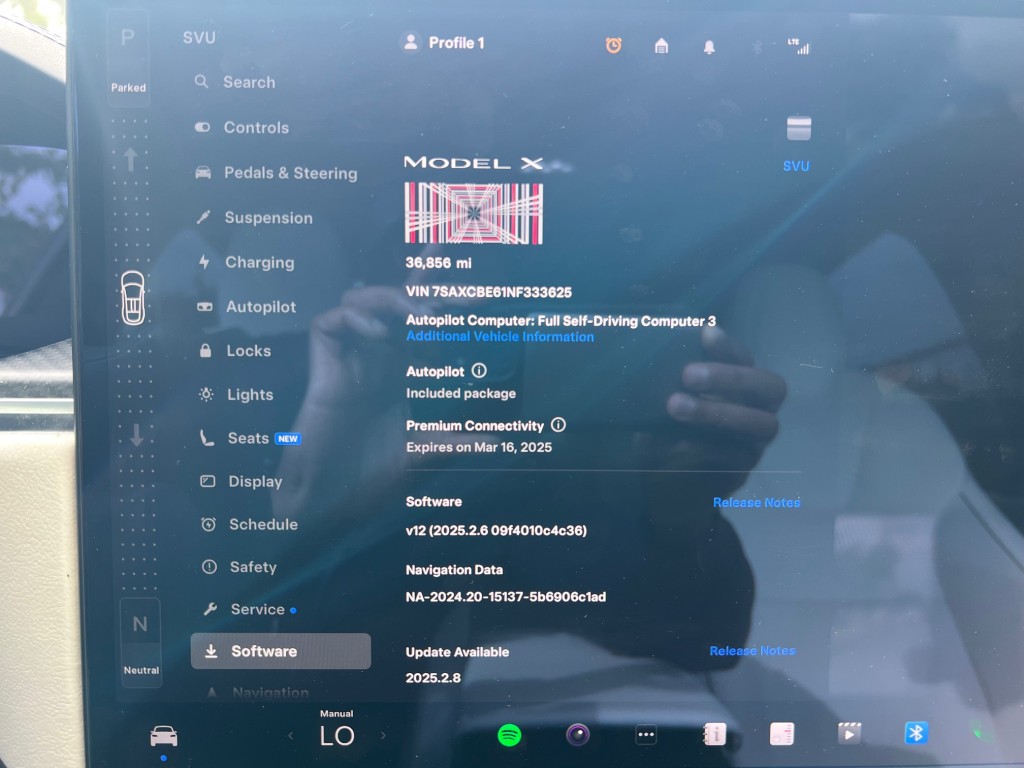Tap the car icon on gear strip
Screen dimensions: 1024x768
133,298
